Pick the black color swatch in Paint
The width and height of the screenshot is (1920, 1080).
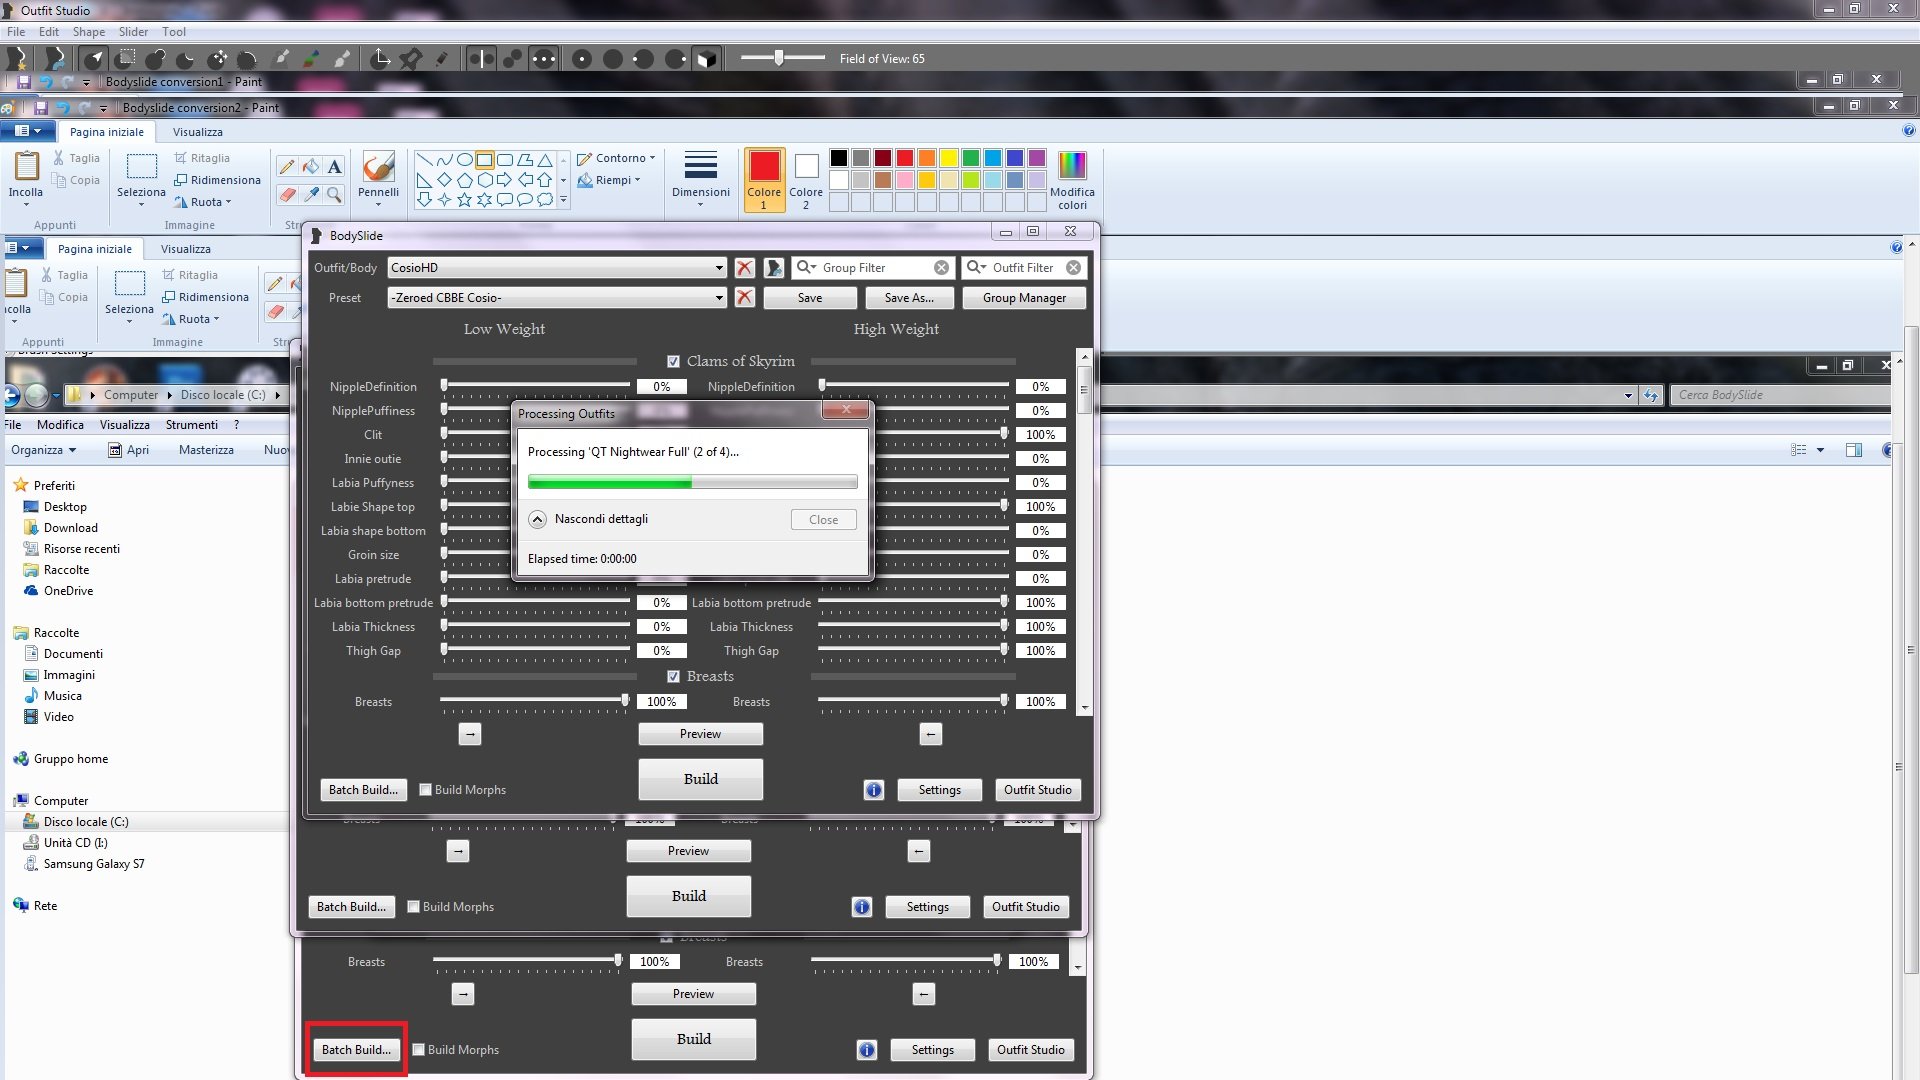tap(839, 158)
